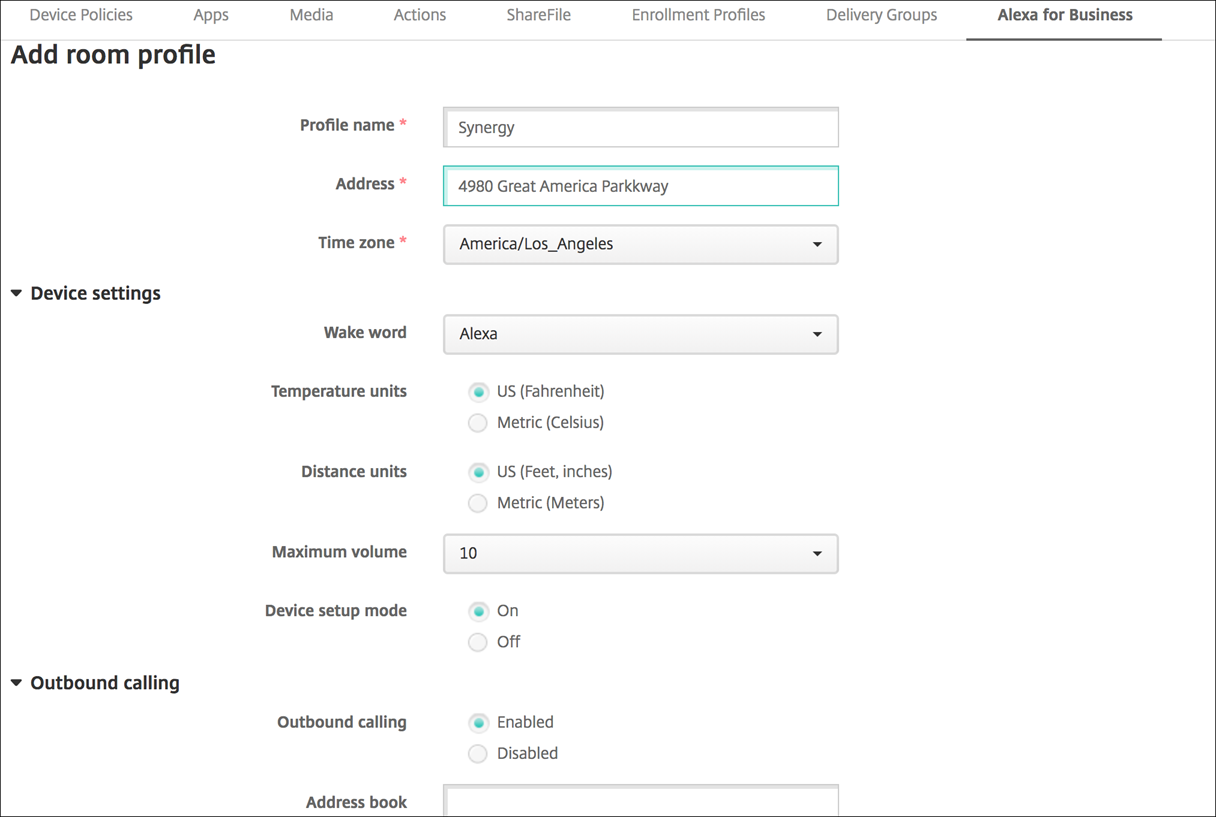Open the ShareFile tab
The width and height of the screenshot is (1216, 818).
(x=538, y=15)
